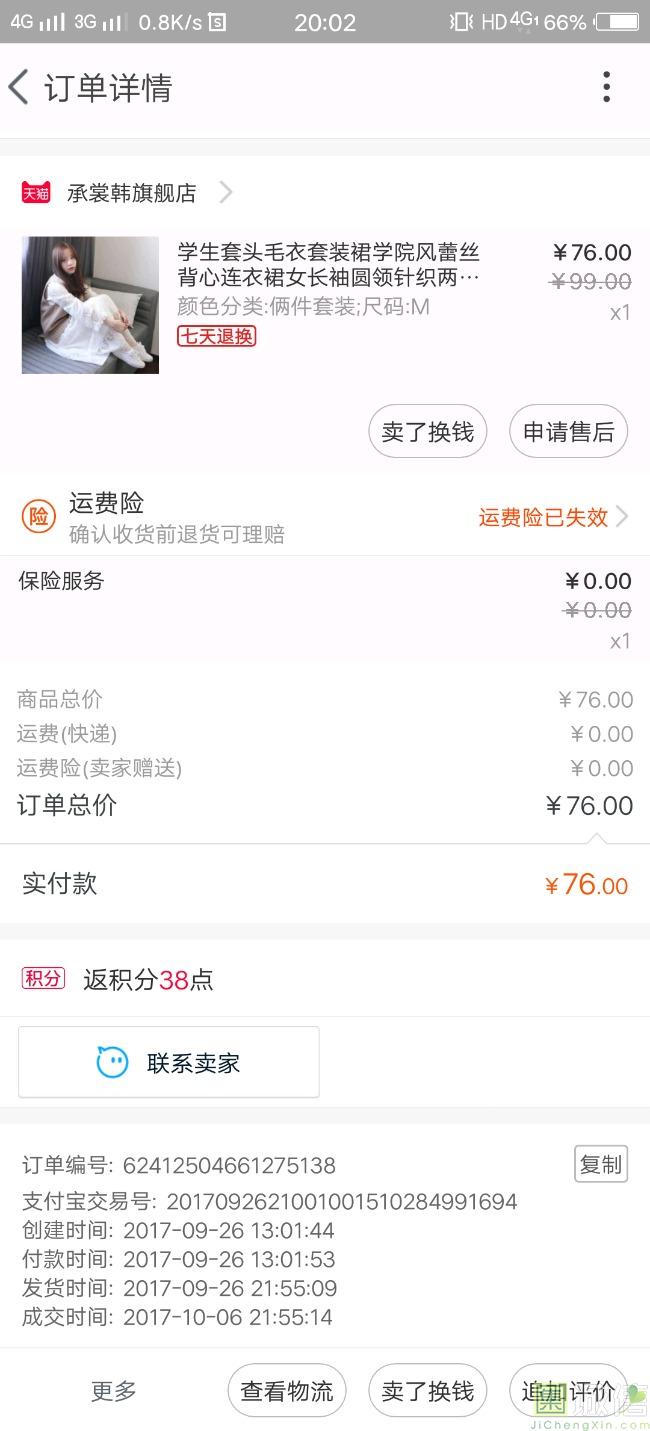Image resolution: width=650 pixels, height=1431 pixels.
Task: Tap the battery icon in status bar
Action: [x=616, y=21]
